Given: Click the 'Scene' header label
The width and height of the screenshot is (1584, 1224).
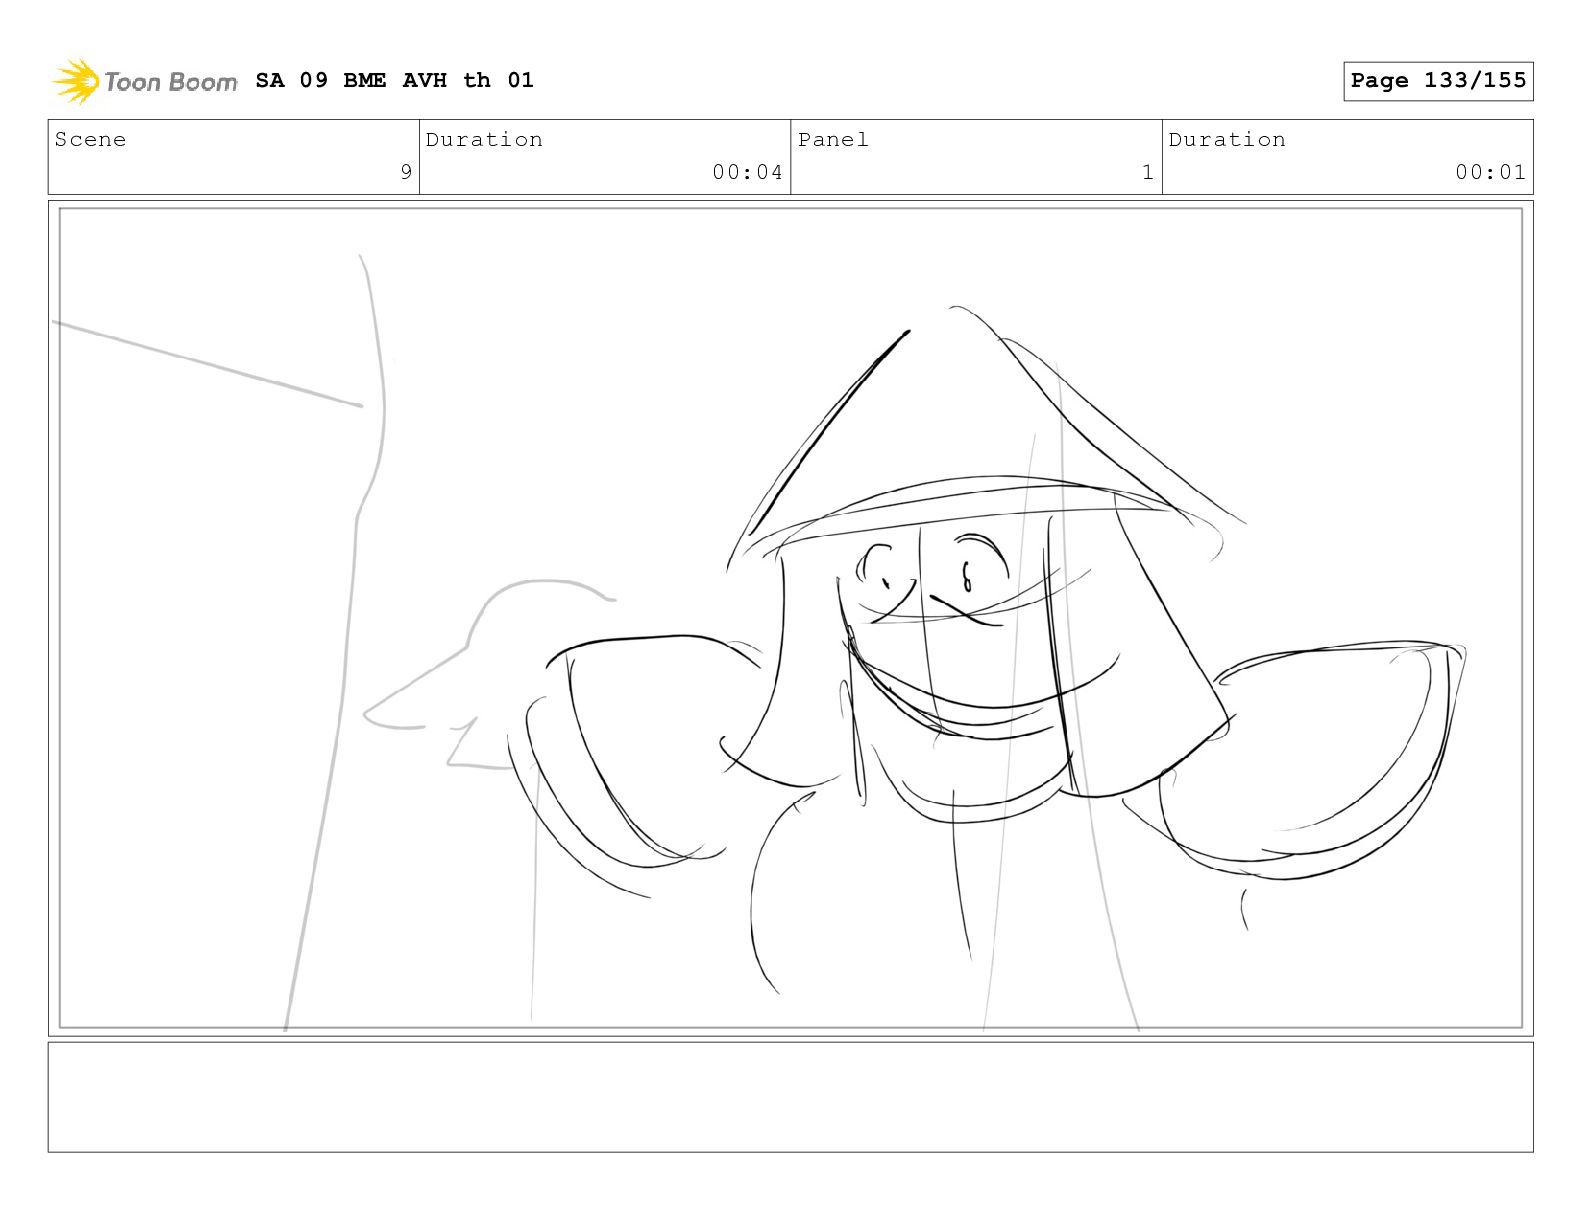Looking at the screenshot, I should pyautogui.click(x=91, y=140).
